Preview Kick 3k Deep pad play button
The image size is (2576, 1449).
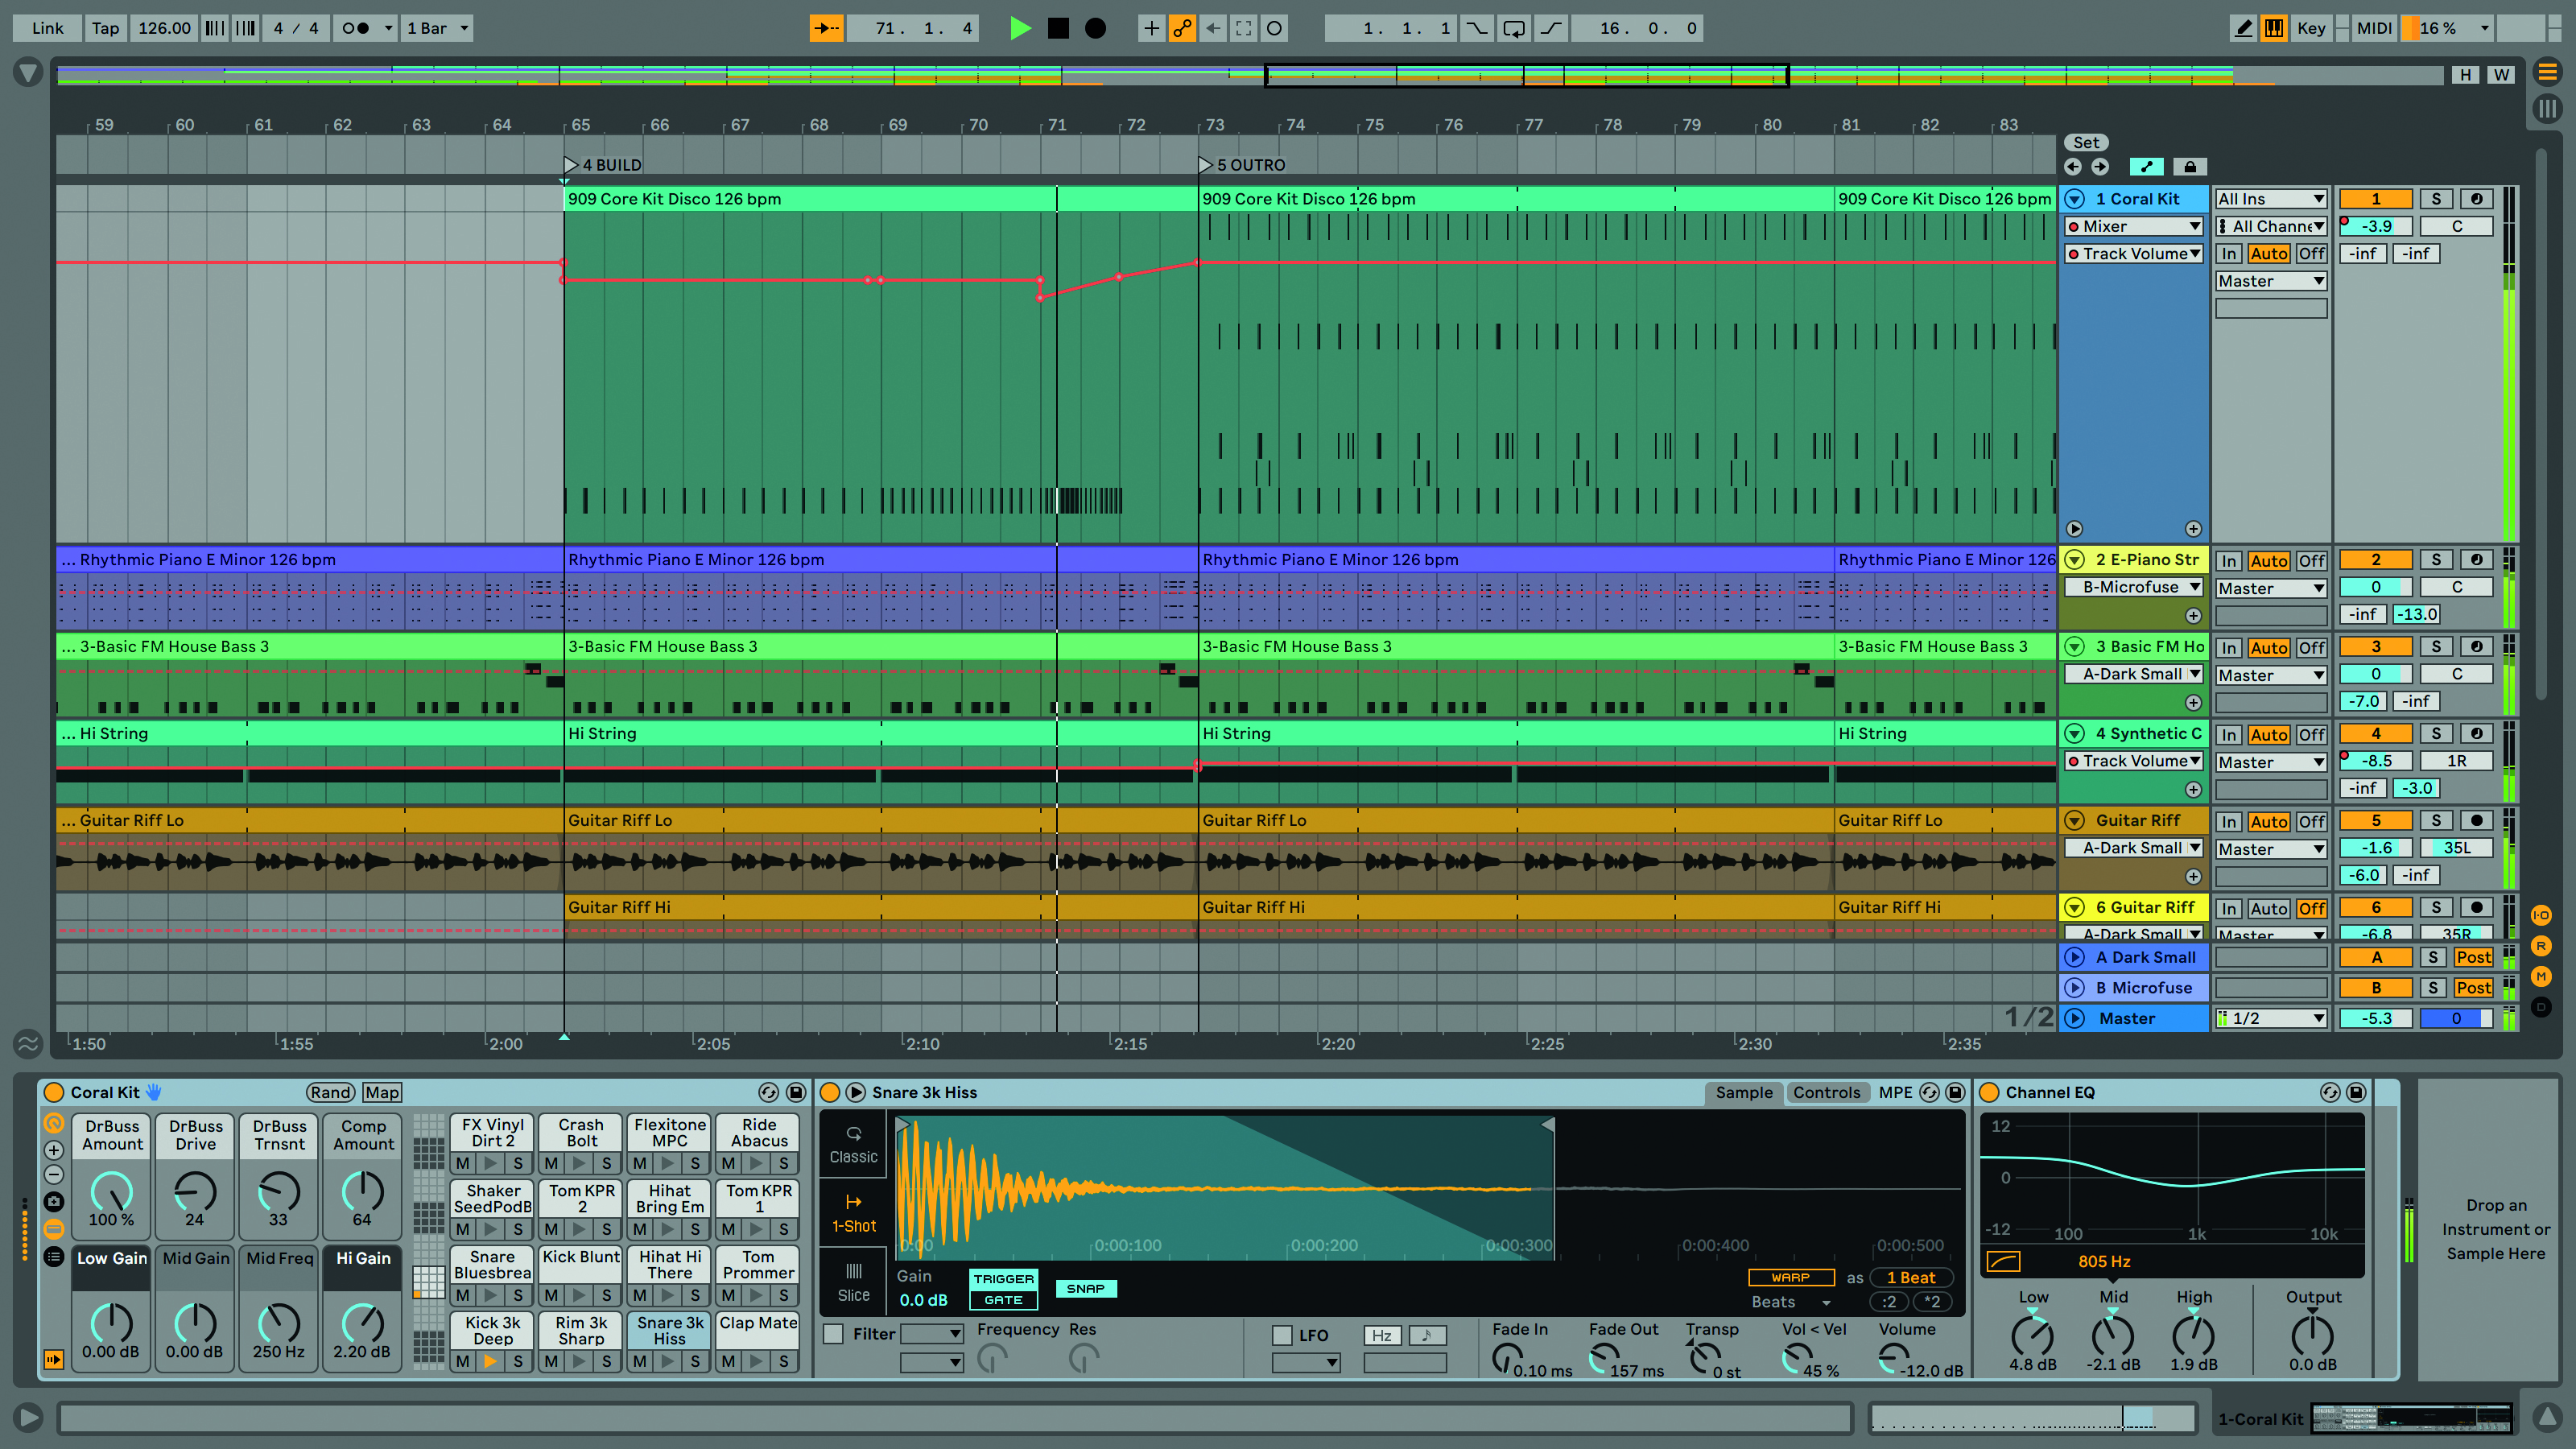tap(490, 1361)
